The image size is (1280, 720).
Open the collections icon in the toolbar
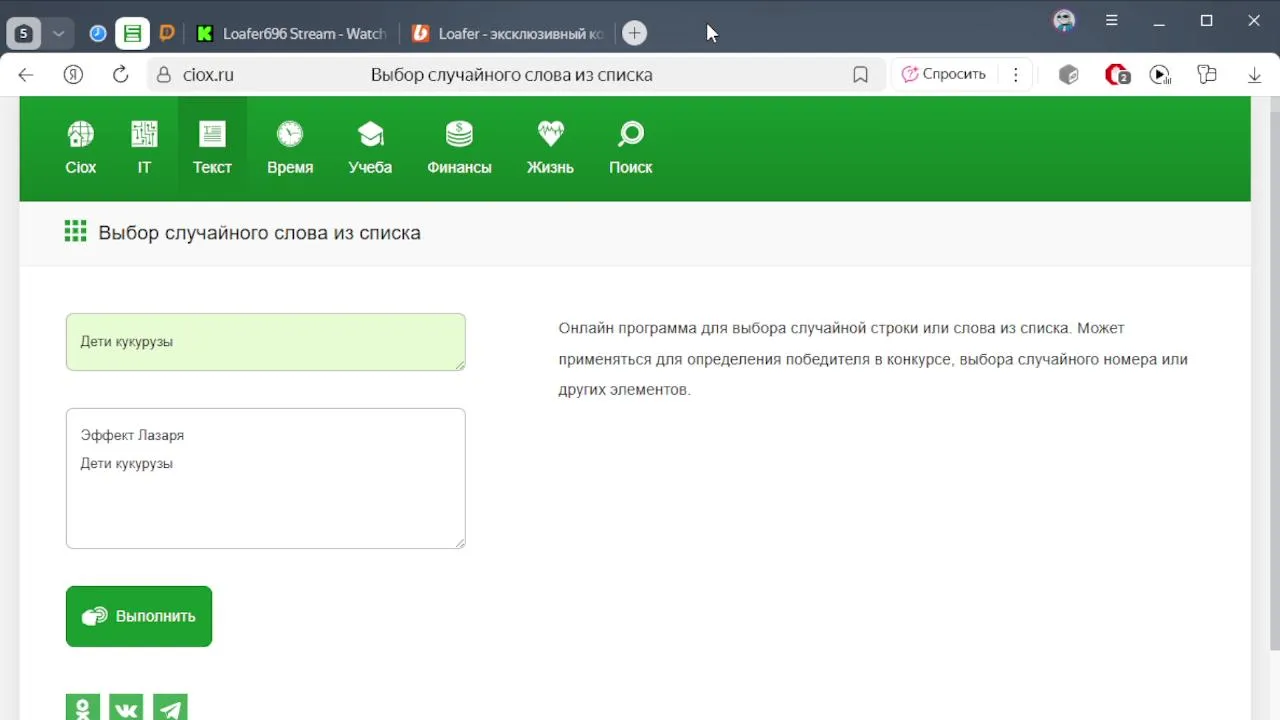(x=1207, y=75)
